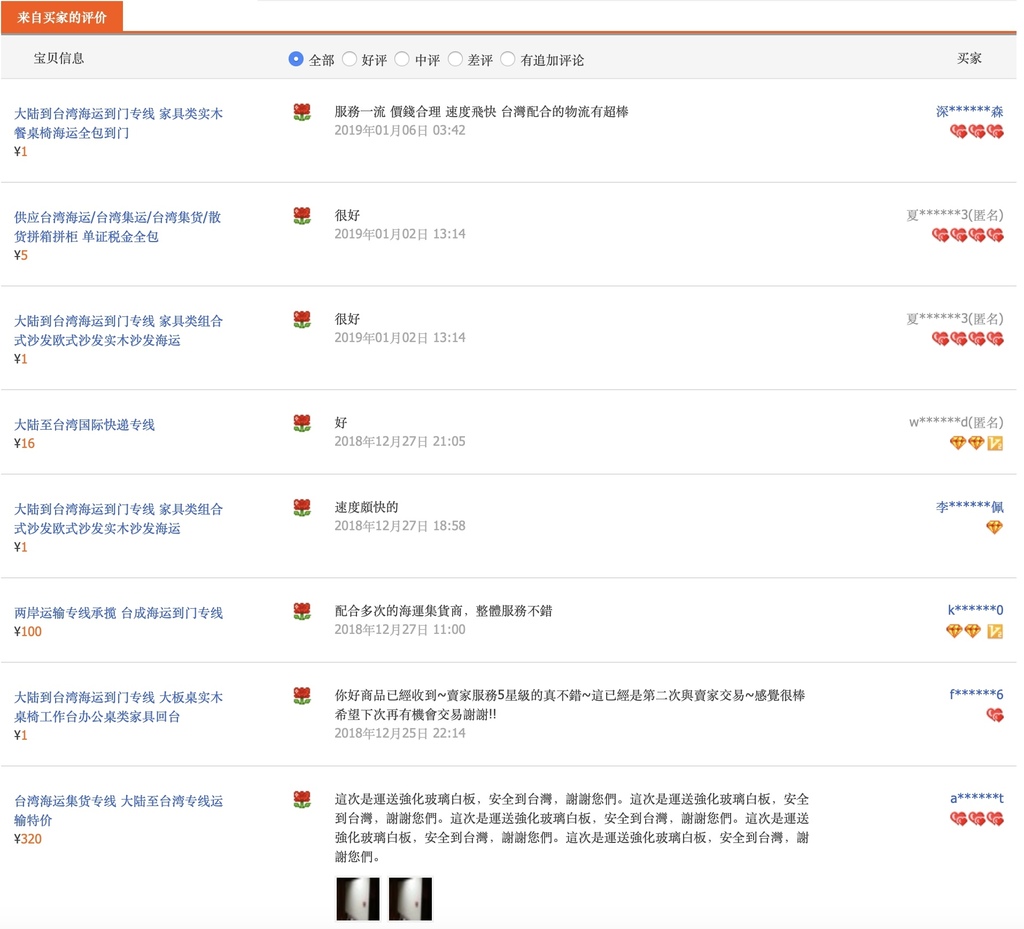
Task: Open 大陆至台湾国际快递专线 product link
Action: (x=85, y=425)
